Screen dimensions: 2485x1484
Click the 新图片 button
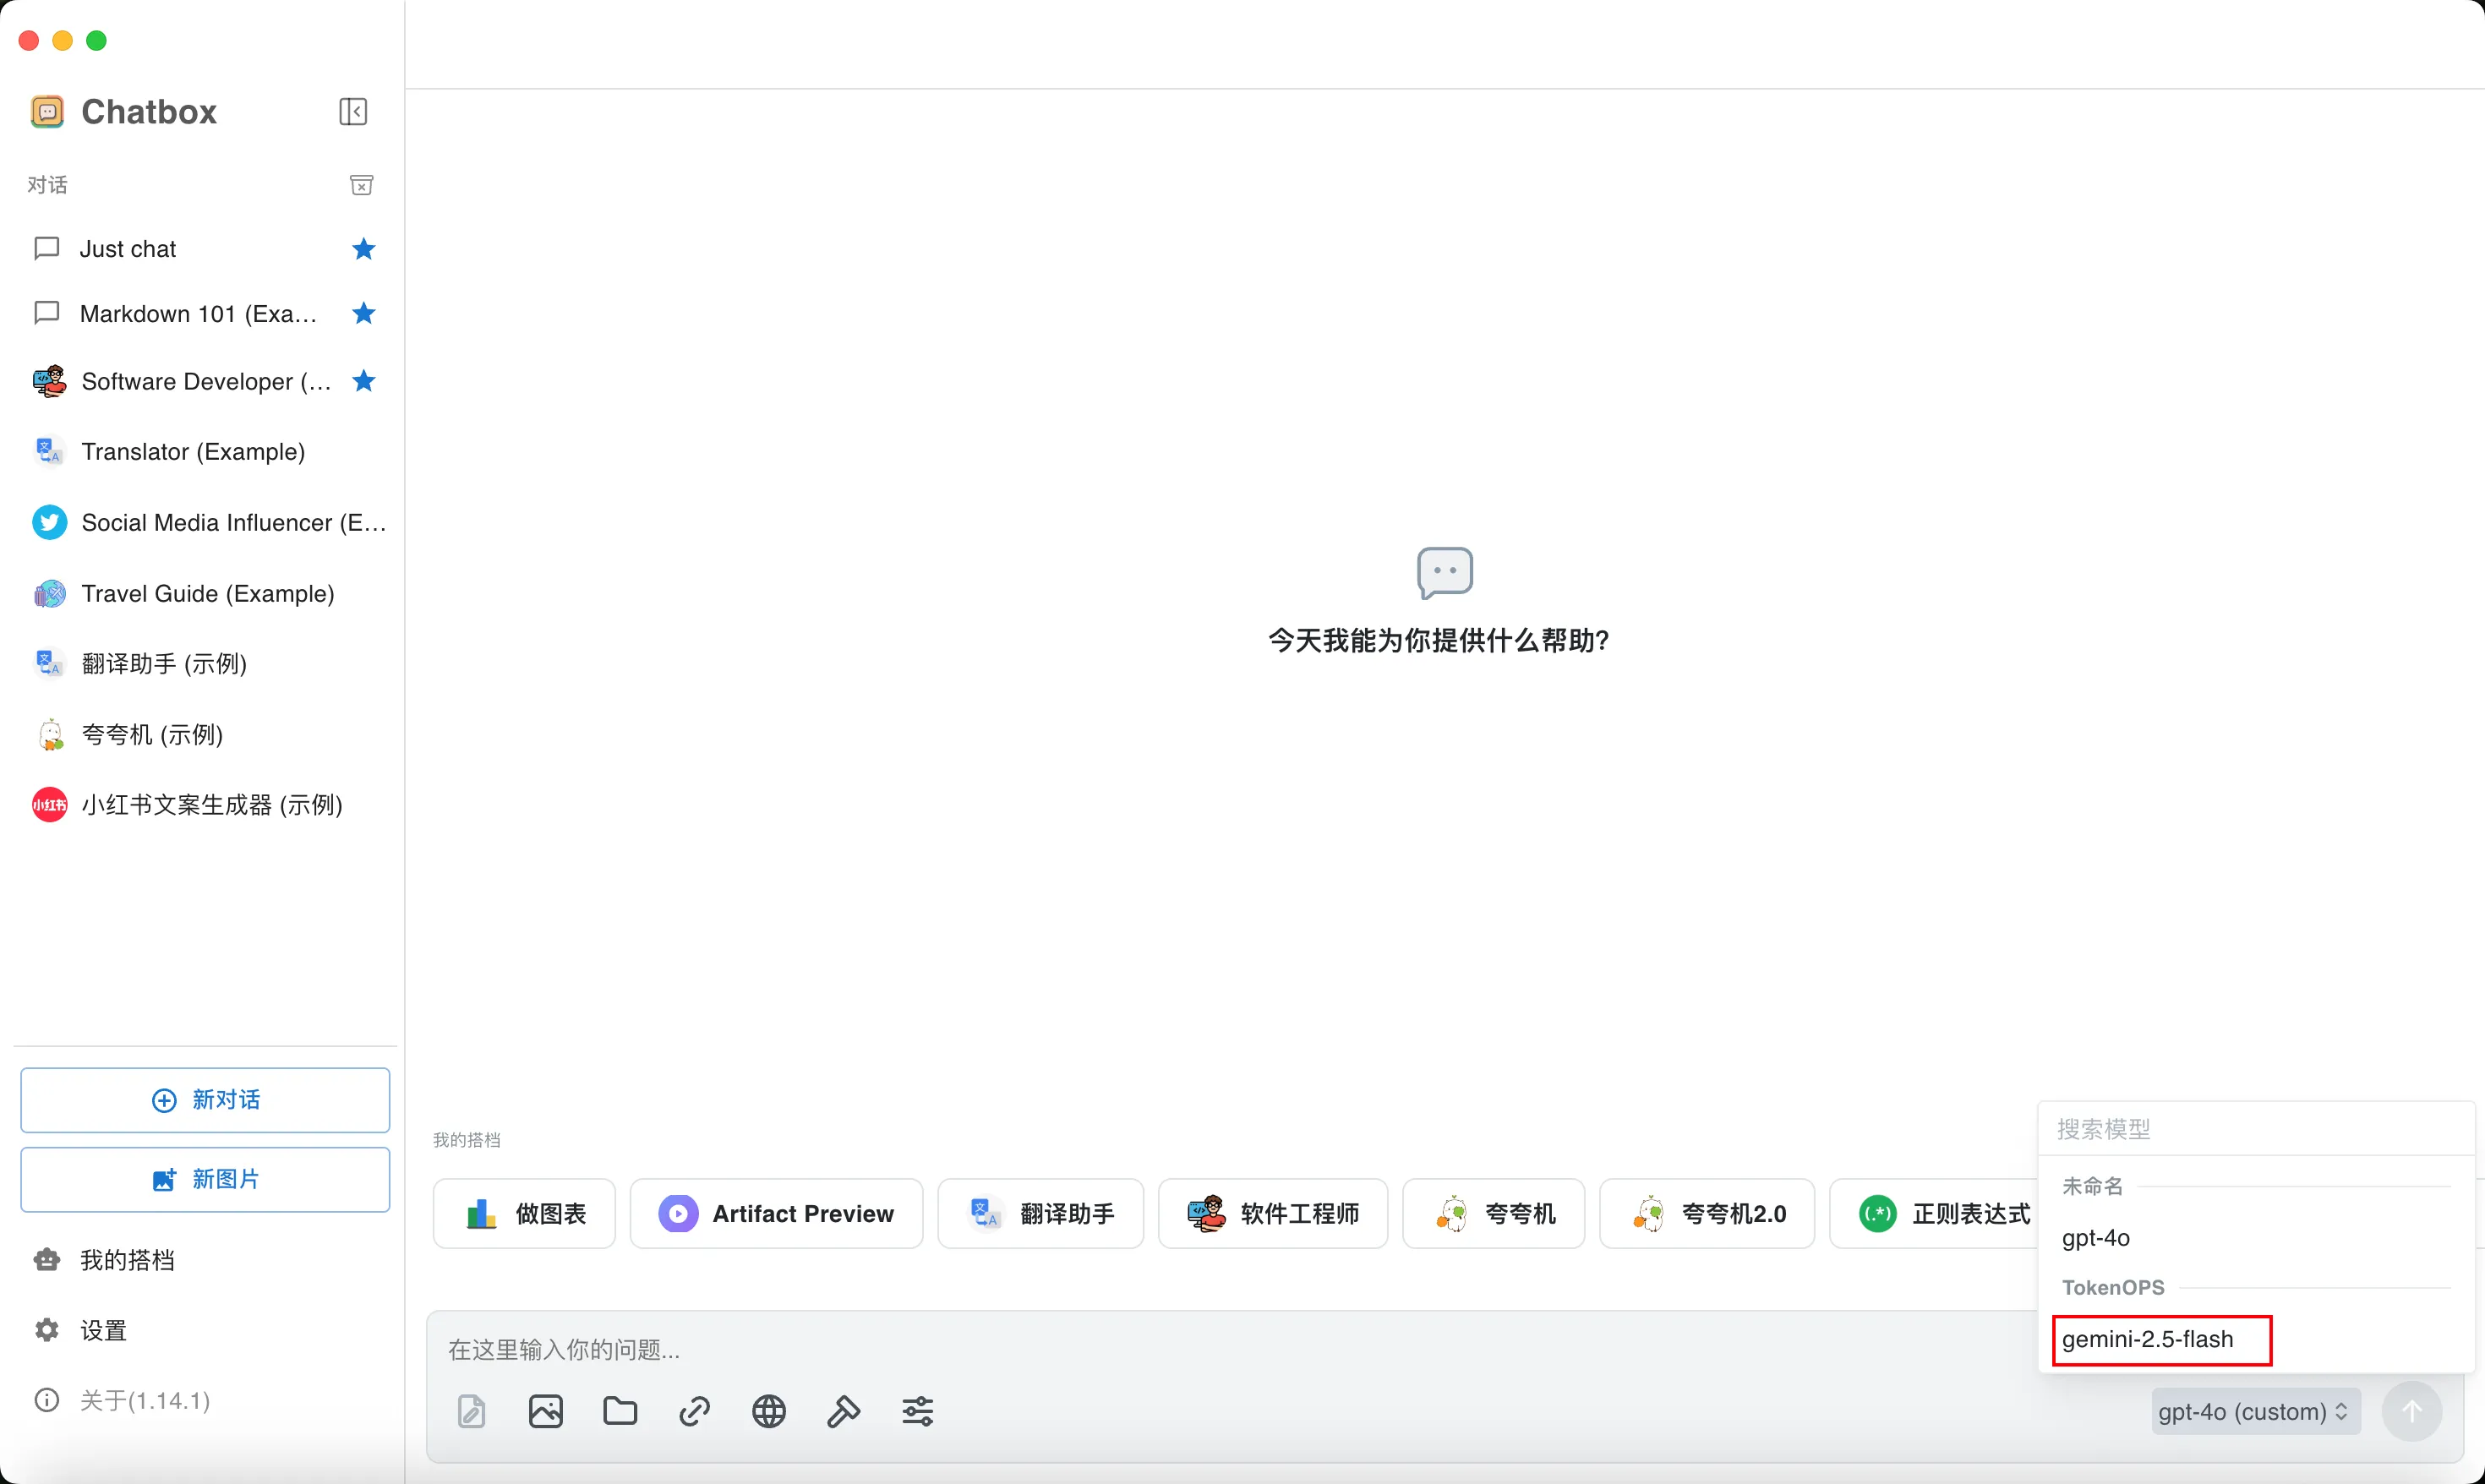[205, 1180]
